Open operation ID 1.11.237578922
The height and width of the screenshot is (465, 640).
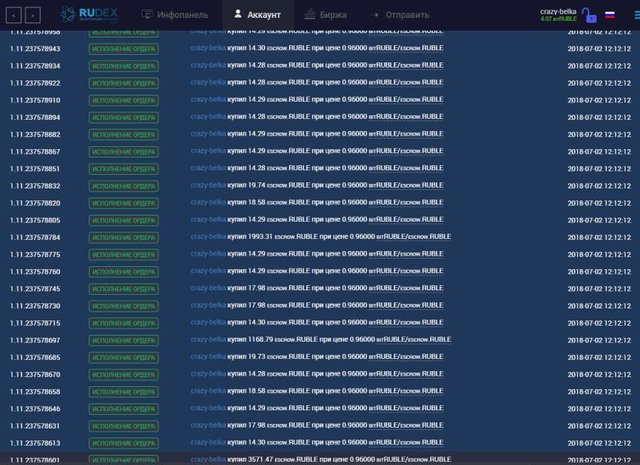pos(35,83)
